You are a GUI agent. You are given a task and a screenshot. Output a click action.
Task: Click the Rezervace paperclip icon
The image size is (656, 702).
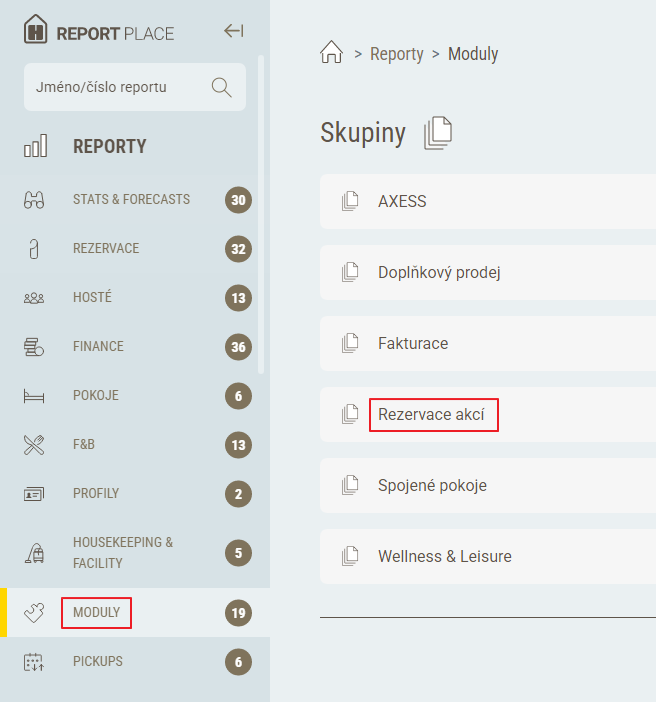click(x=34, y=248)
